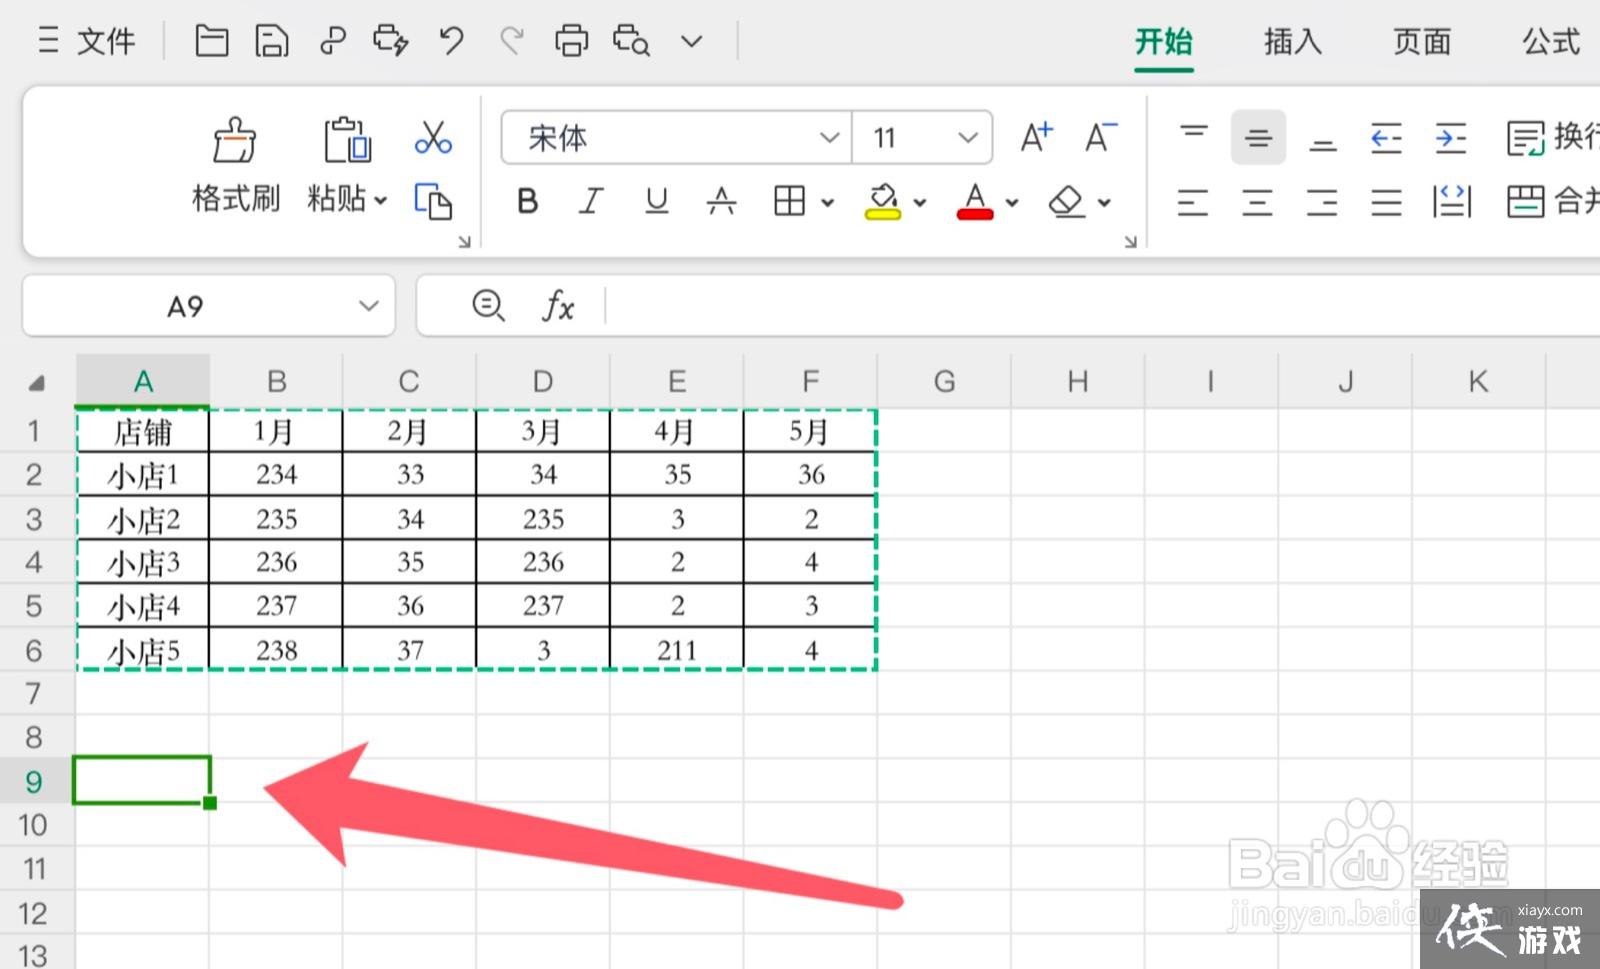Decrease indent icon
Image resolution: width=1600 pixels, height=969 pixels.
click(1386, 137)
